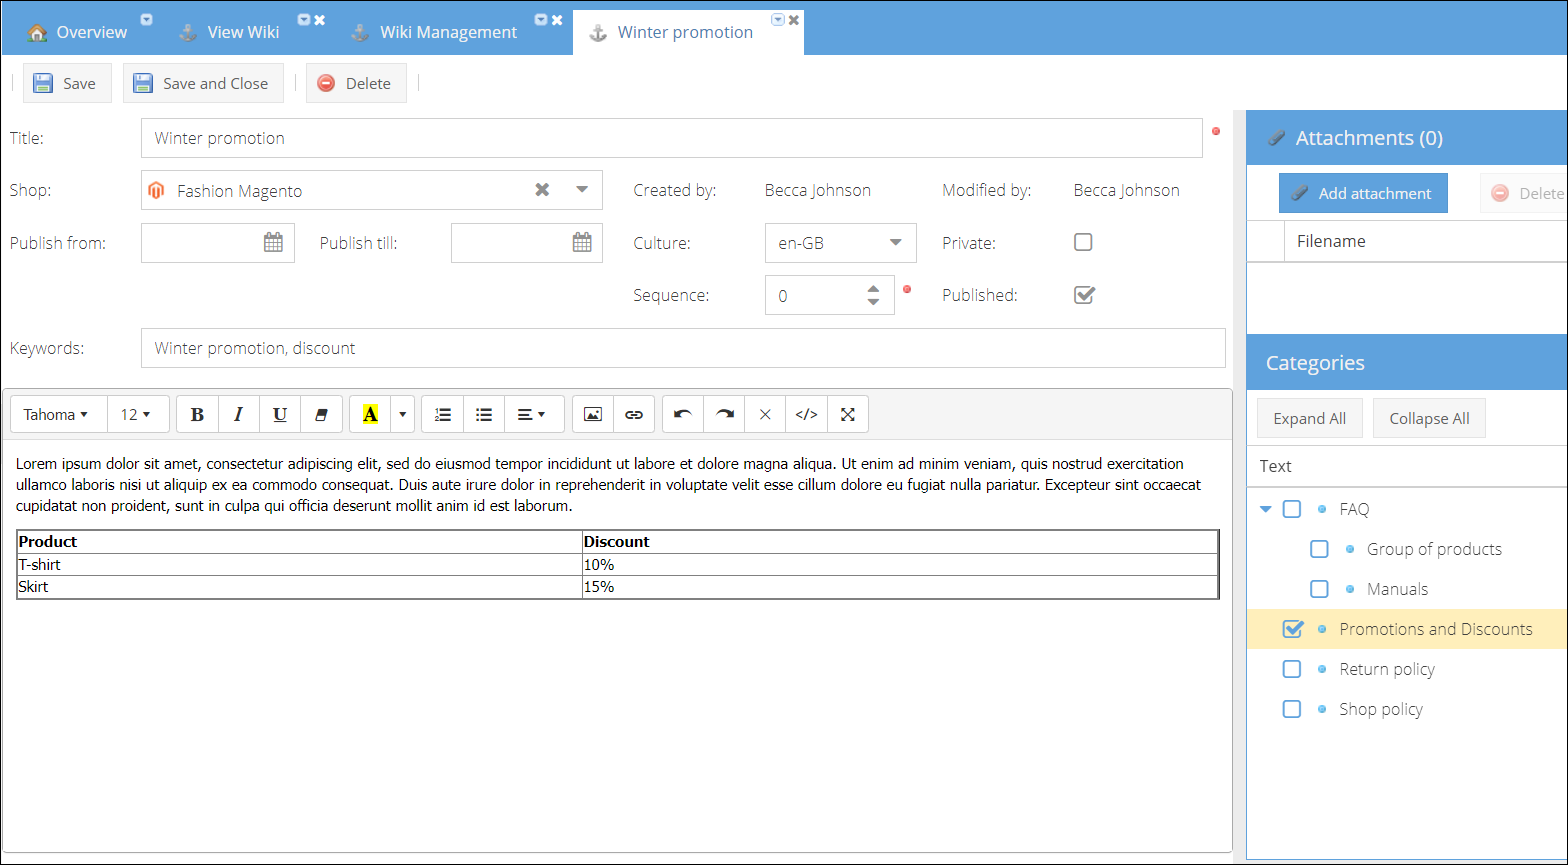
Task: Open Publish from calendar picker
Action: (273, 242)
